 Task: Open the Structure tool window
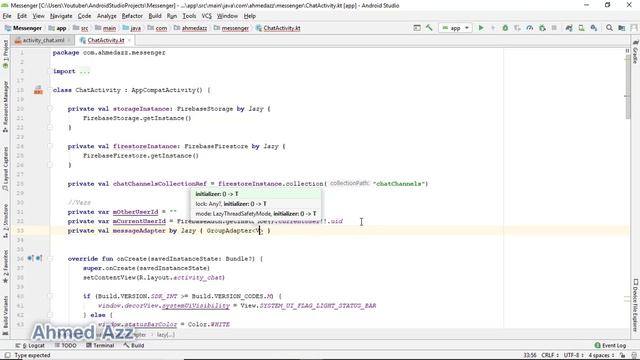click(x=5, y=221)
